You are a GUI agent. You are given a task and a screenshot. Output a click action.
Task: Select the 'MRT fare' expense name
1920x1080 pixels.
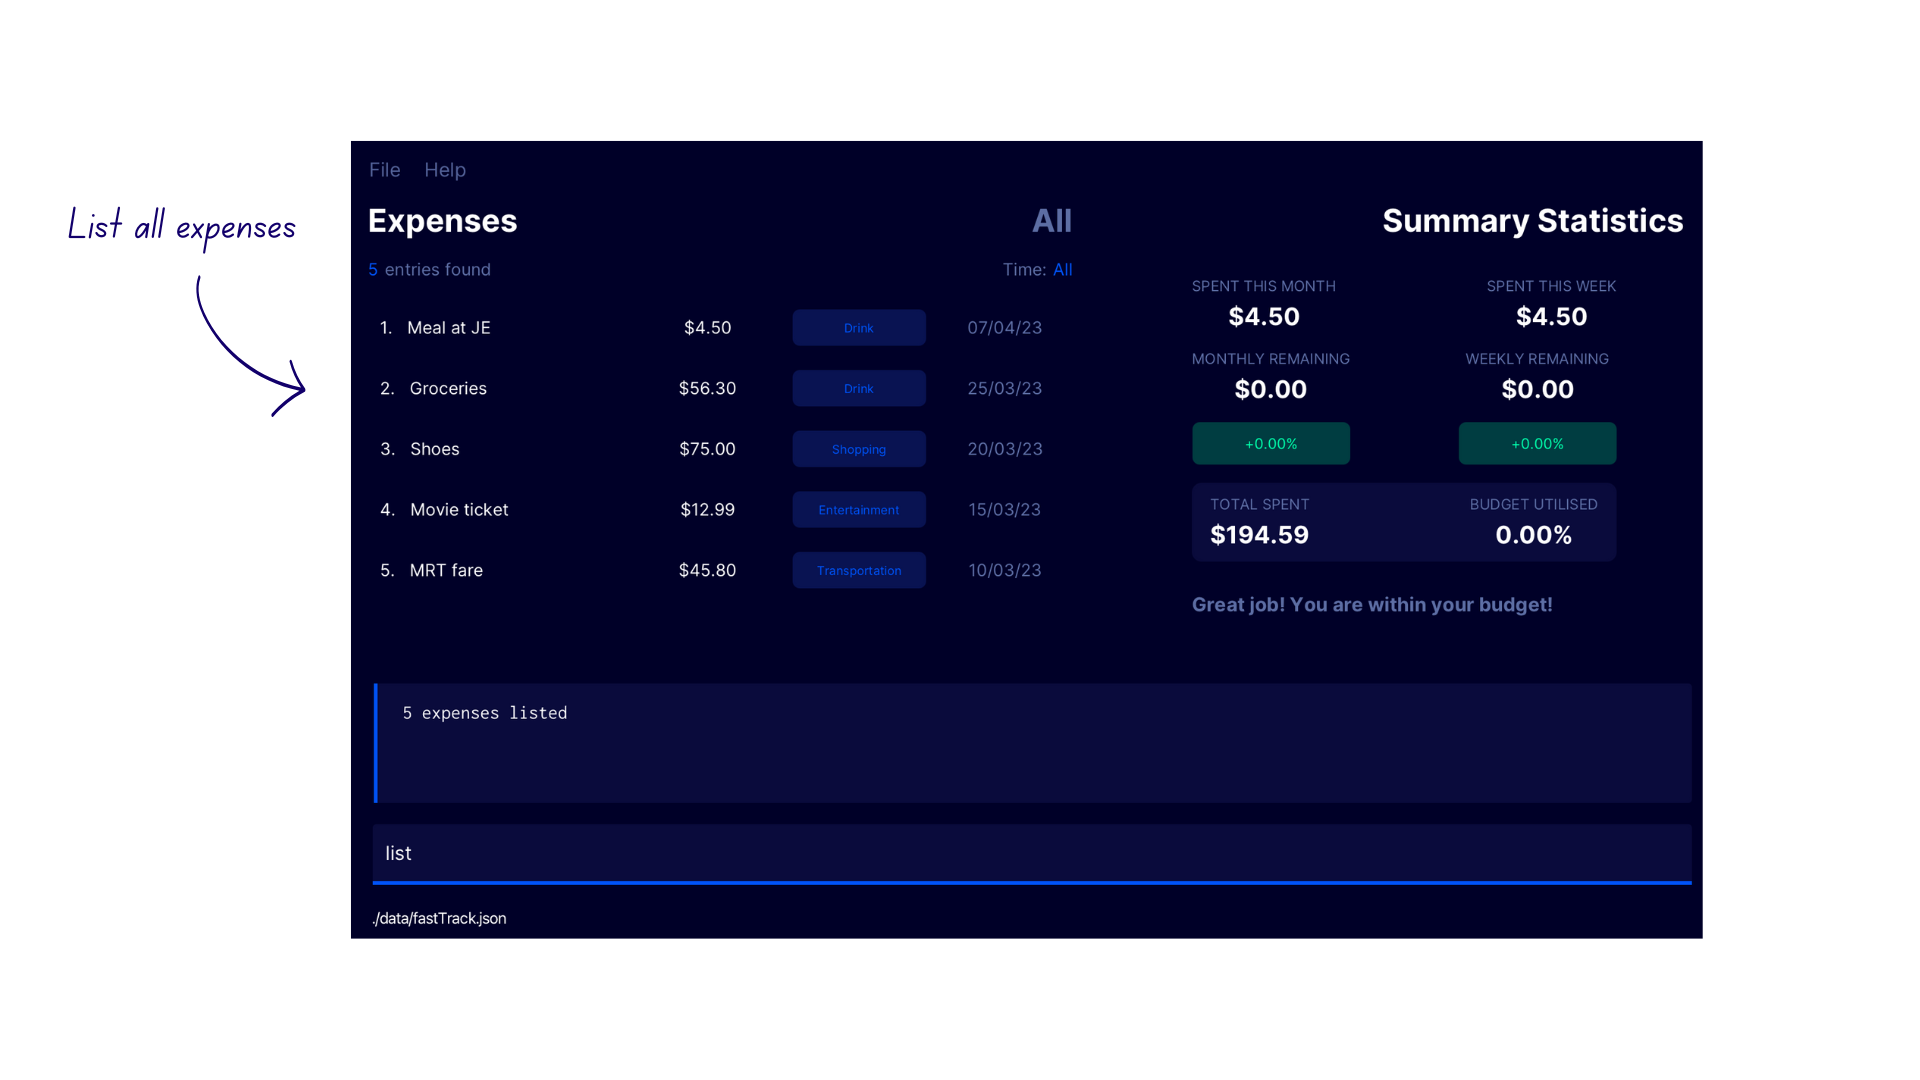click(446, 571)
